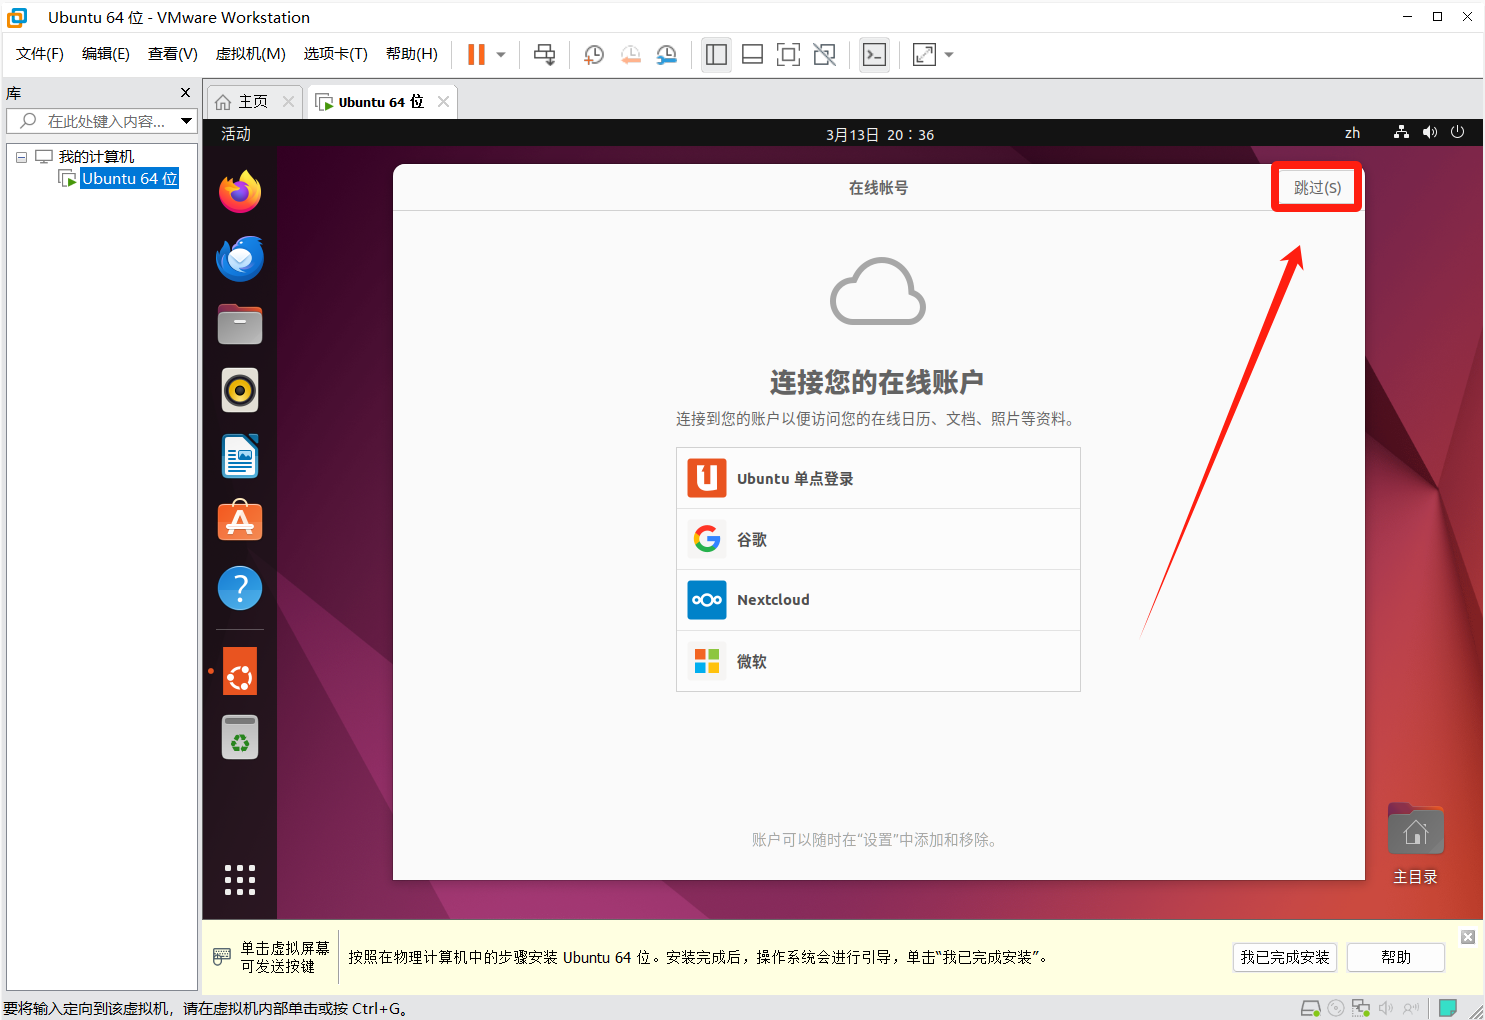Click the 我已完成安装 button

click(x=1284, y=957)
